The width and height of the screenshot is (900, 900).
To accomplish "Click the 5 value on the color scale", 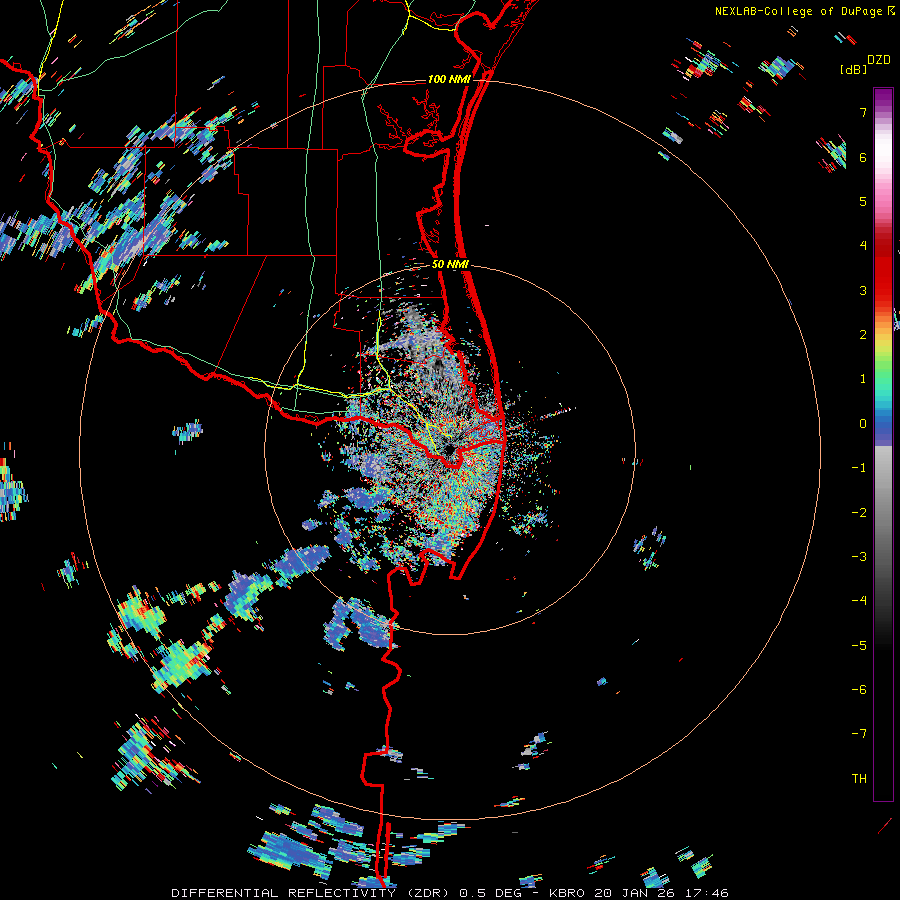I will tap(863, 201).
